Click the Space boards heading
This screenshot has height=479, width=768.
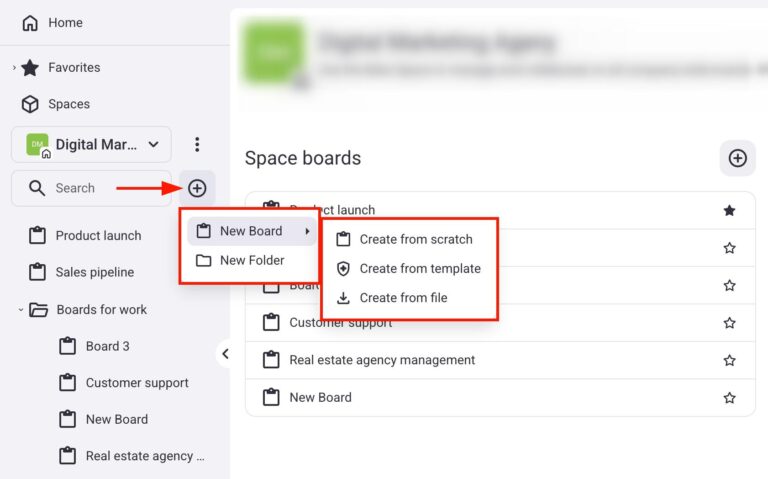[303, 158]
